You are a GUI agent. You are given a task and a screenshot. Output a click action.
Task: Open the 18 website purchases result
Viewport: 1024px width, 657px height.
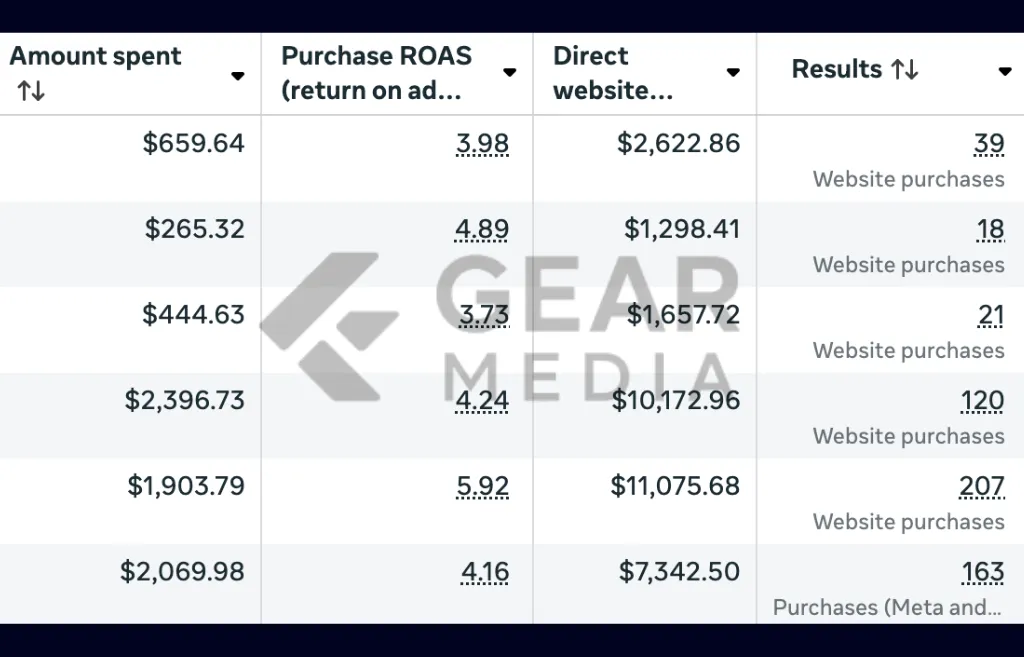[991, 229]
